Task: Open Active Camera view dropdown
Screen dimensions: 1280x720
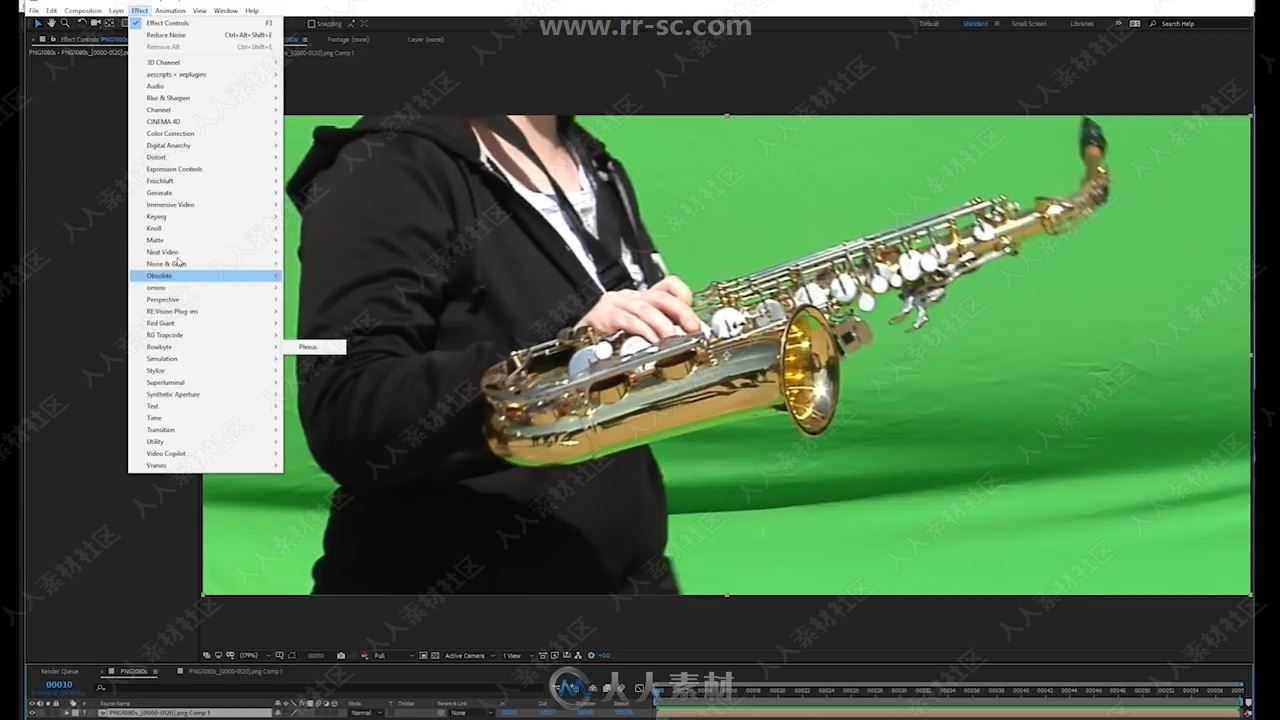Action: pos(470,656)
